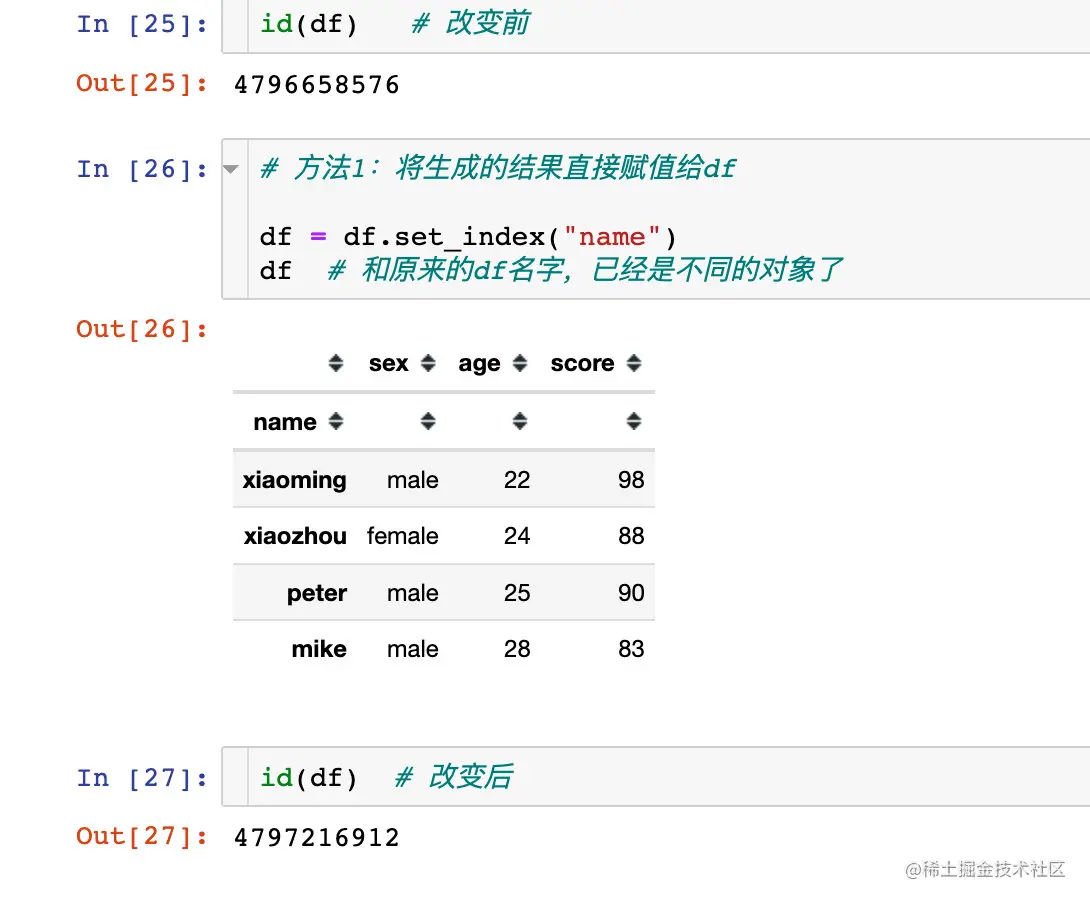Click the peter row index
This screenshot has height=904, width=1090.
(316, 593)
